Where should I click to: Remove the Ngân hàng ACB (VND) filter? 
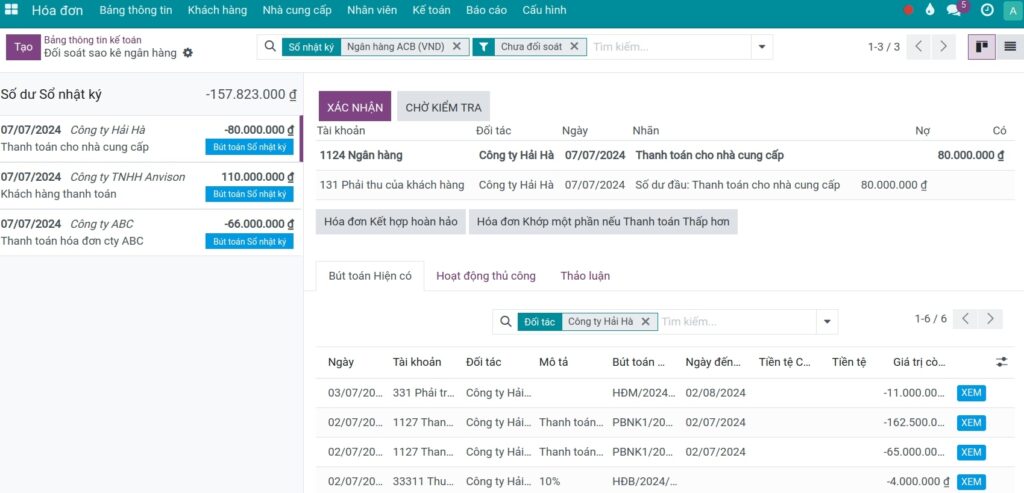coord(456,46)
